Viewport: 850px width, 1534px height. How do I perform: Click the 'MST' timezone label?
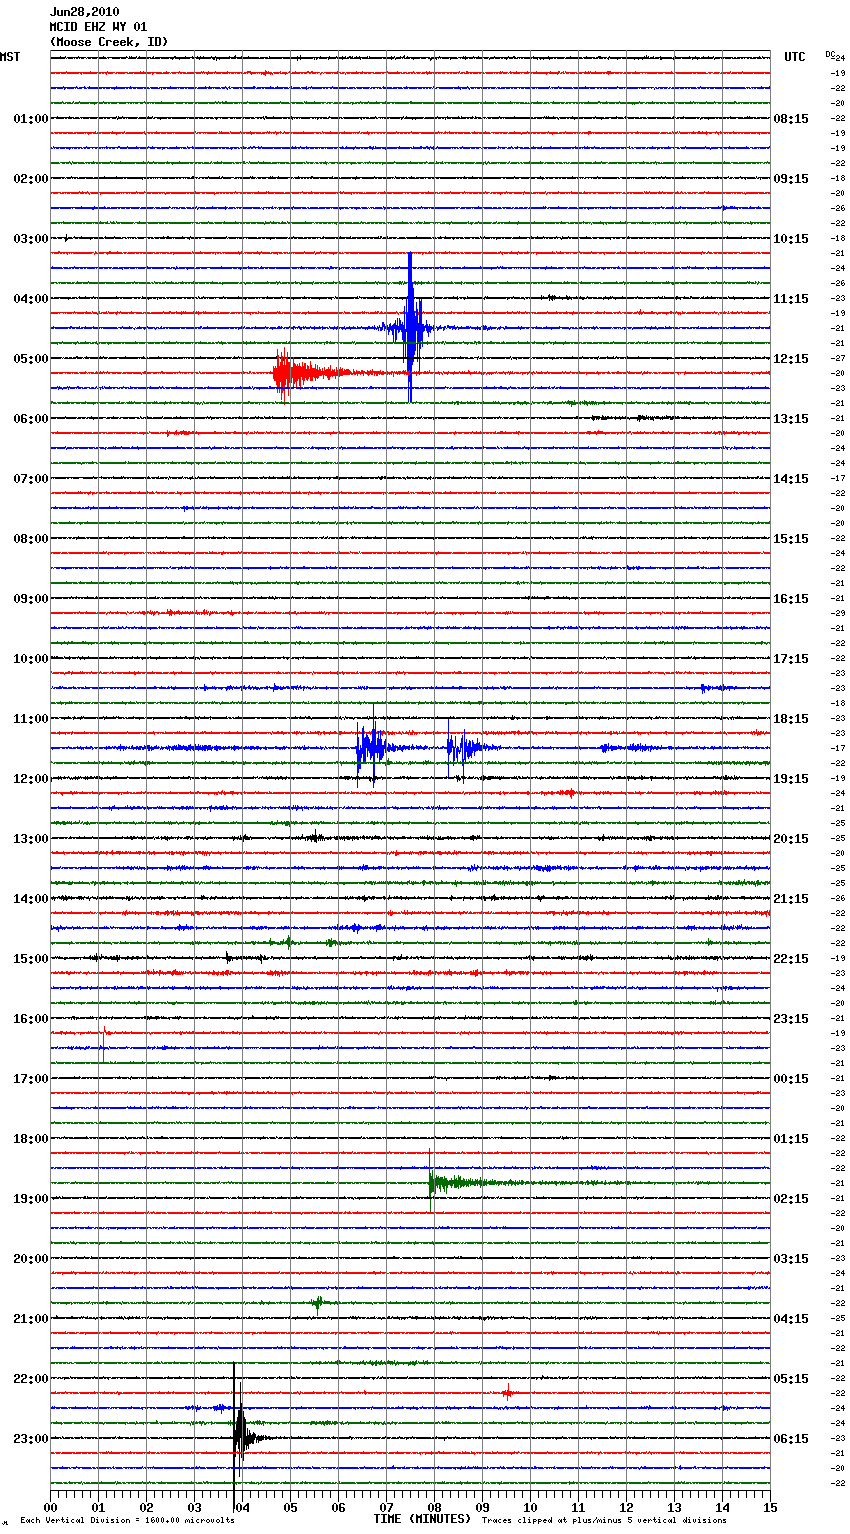pos(10,57)
